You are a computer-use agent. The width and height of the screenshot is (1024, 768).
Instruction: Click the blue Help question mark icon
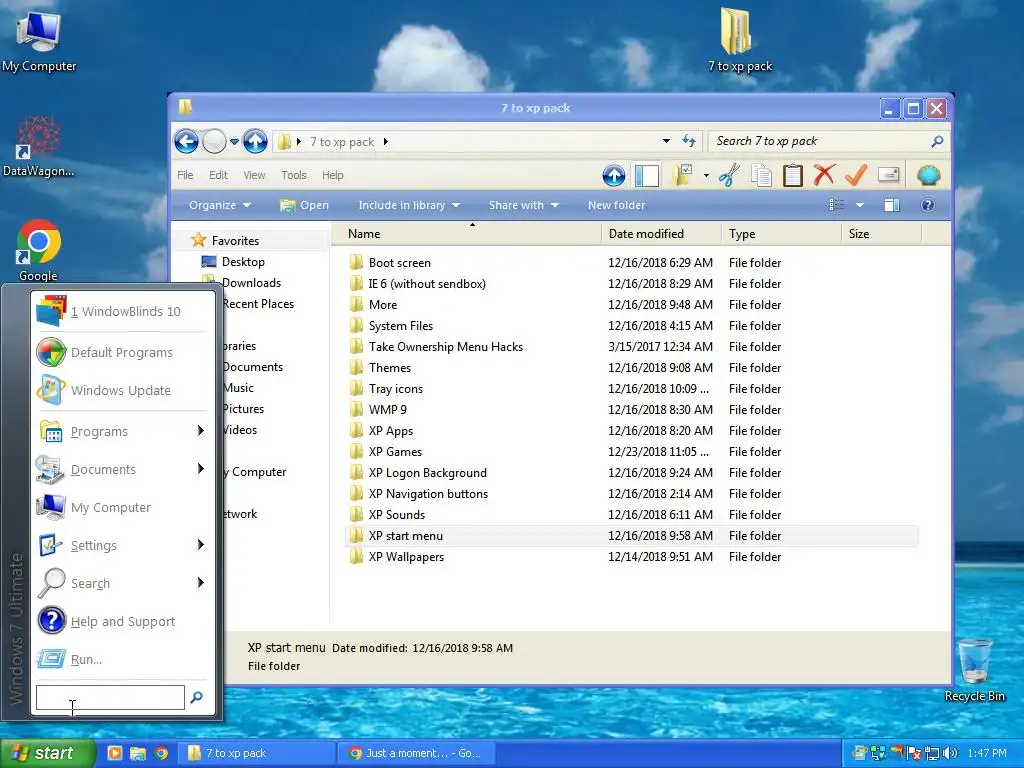(927, 205)
